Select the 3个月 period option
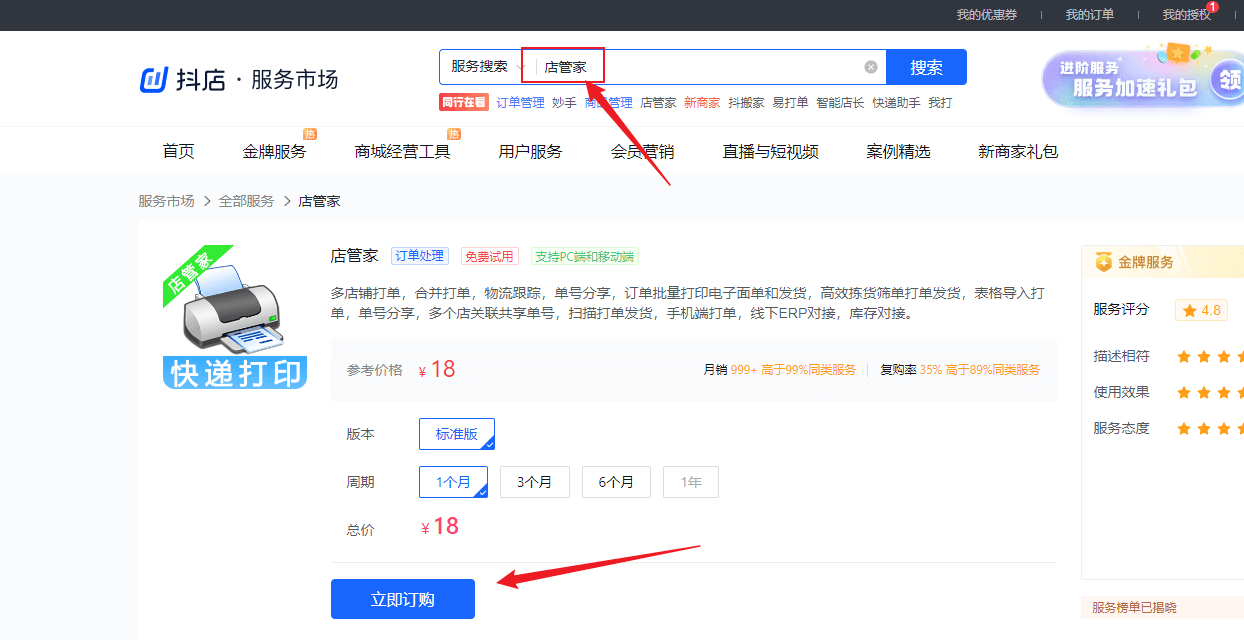Viewport: 1244px width, 640px height. (x=535, y=482)
